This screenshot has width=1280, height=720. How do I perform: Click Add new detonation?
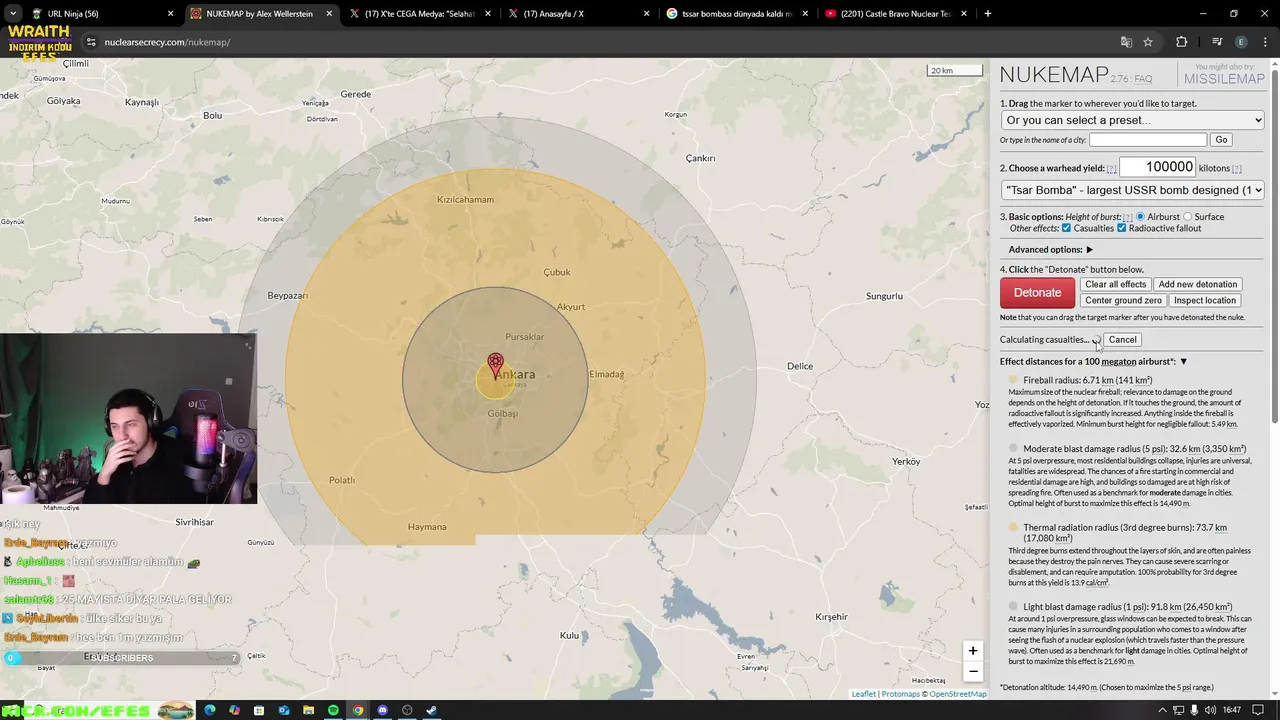1197,284
